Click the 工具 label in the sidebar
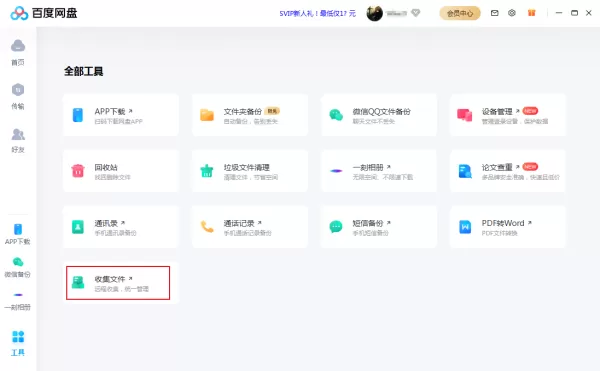This screenshot has width=600, height=371. tap(18, 352)
